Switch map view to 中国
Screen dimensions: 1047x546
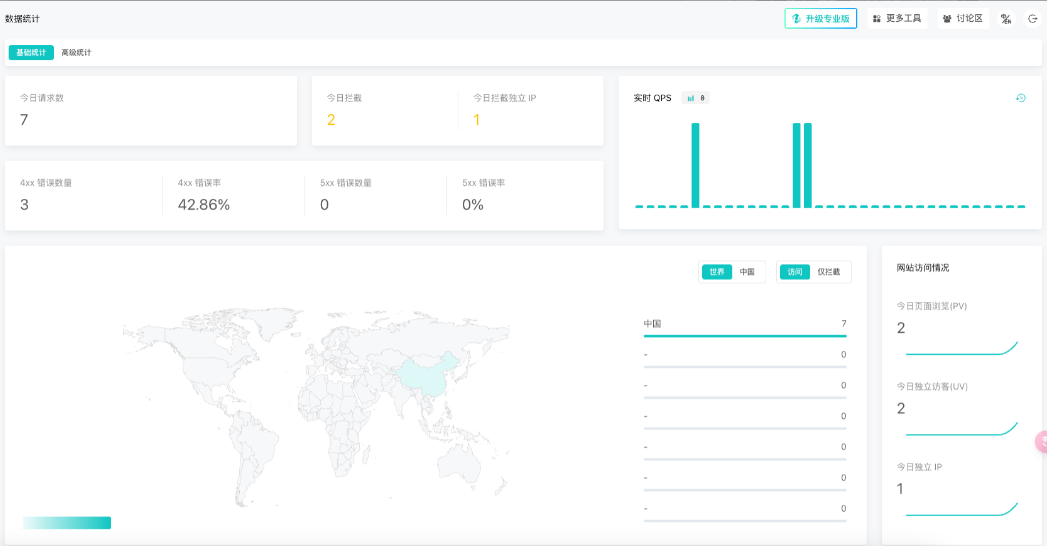coord(747,272)
